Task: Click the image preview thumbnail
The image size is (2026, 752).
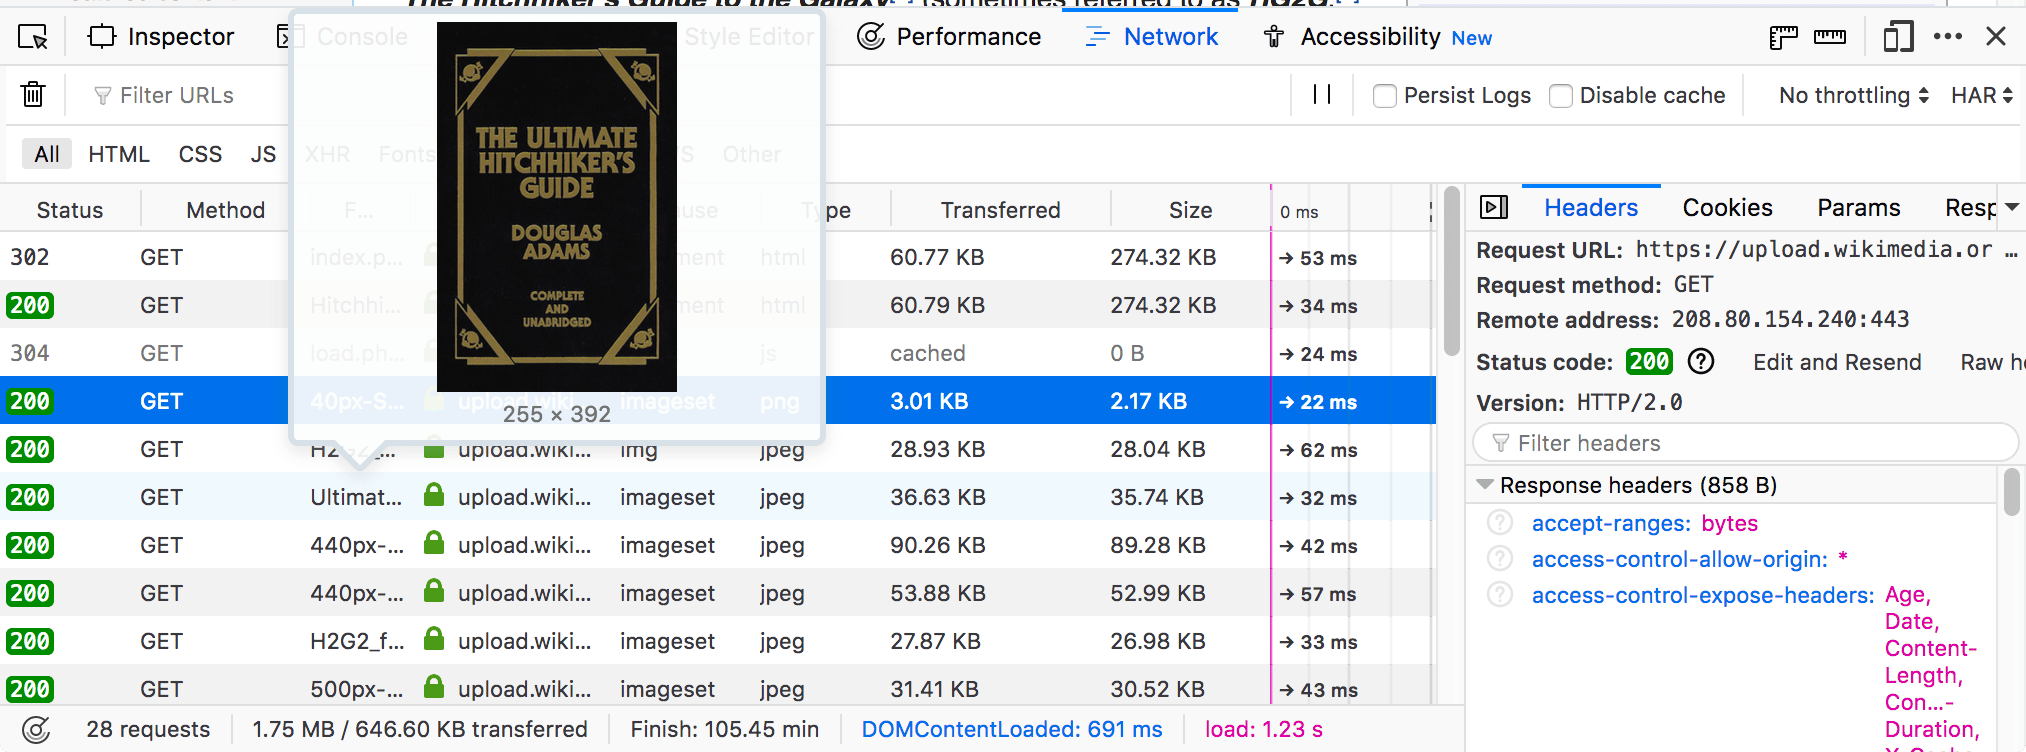Action: 557,207
